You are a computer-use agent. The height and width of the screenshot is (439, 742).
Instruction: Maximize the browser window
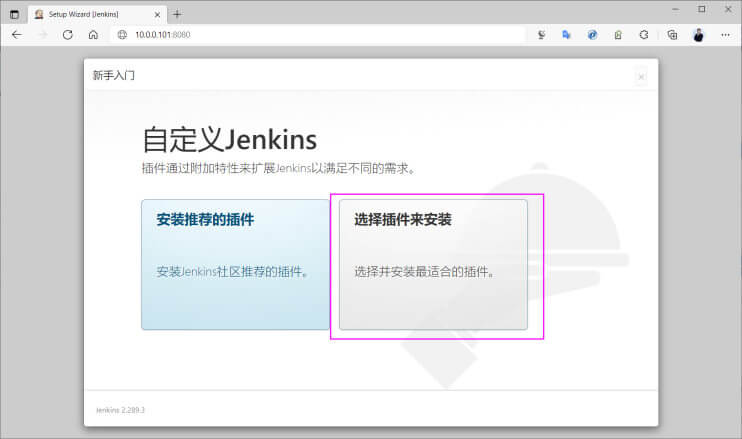click(x=702, y=9)
